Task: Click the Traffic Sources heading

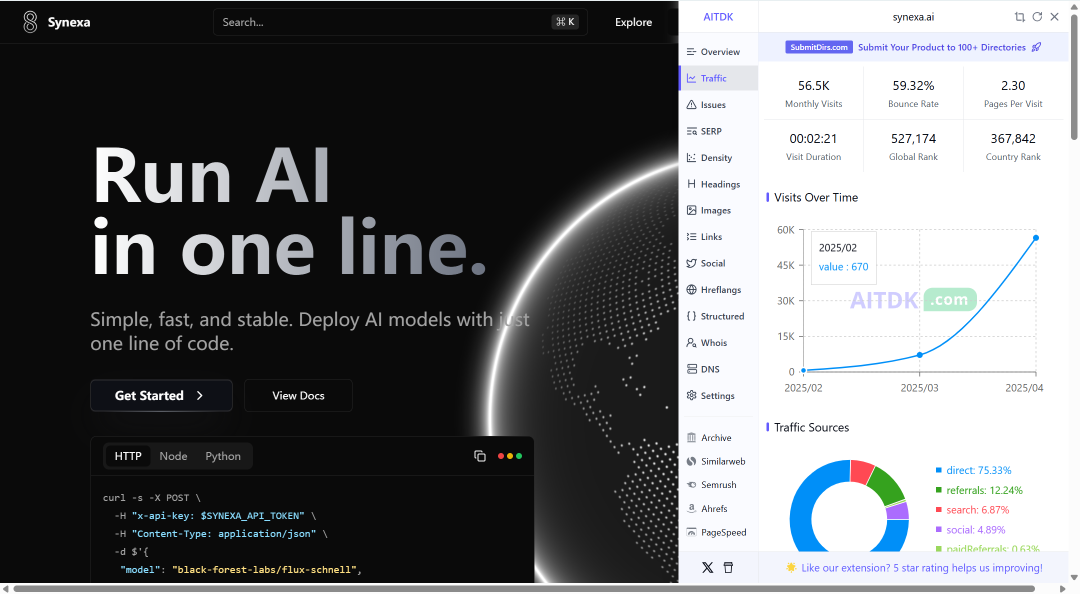Action: 811,427
